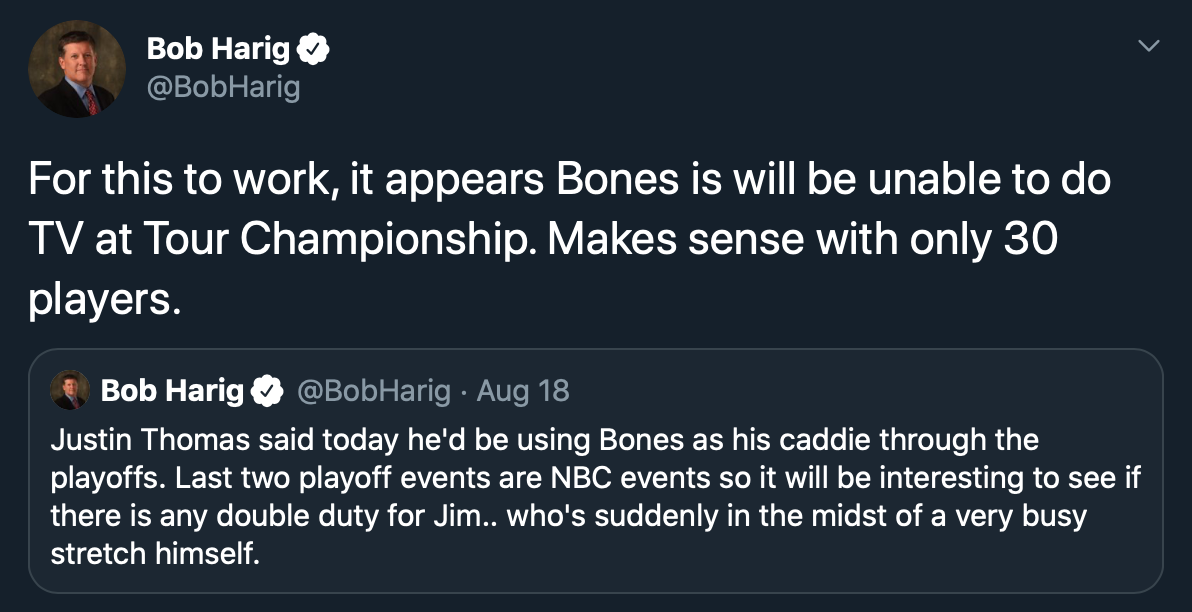Click the words "Tour Championship" in the main tweet

pyautogui.click(x=340, y=240)
